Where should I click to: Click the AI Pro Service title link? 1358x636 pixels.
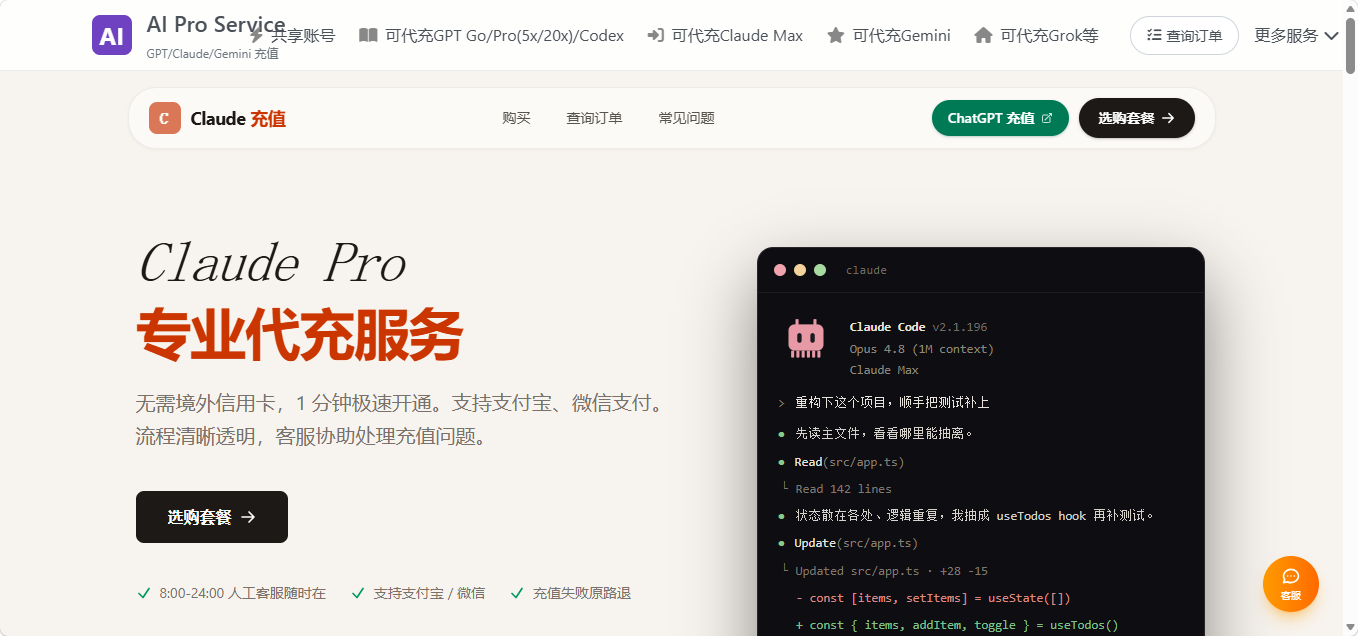pos(216,25)
